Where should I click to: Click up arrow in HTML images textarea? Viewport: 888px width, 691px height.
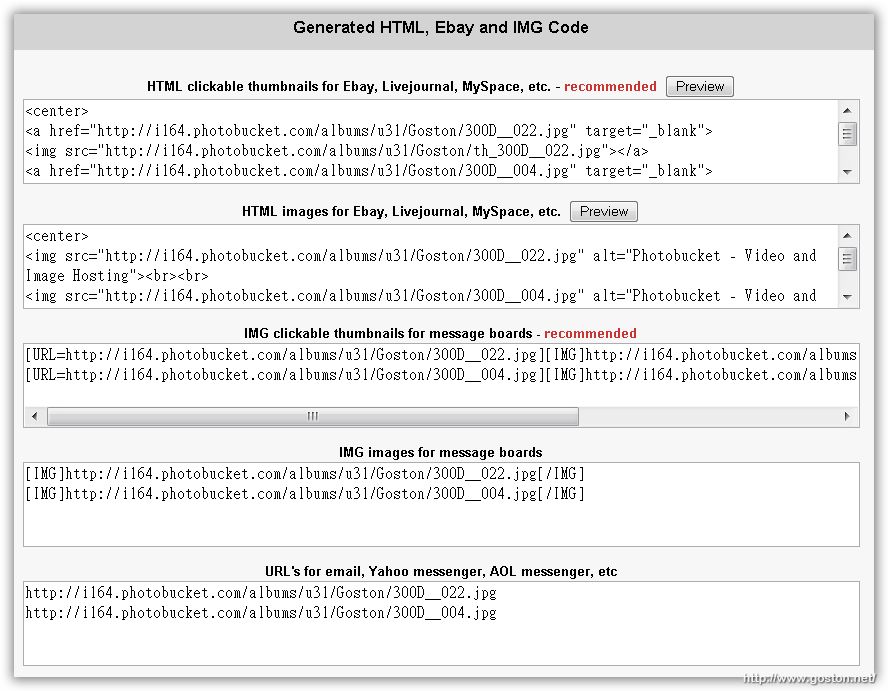[847, 236]
